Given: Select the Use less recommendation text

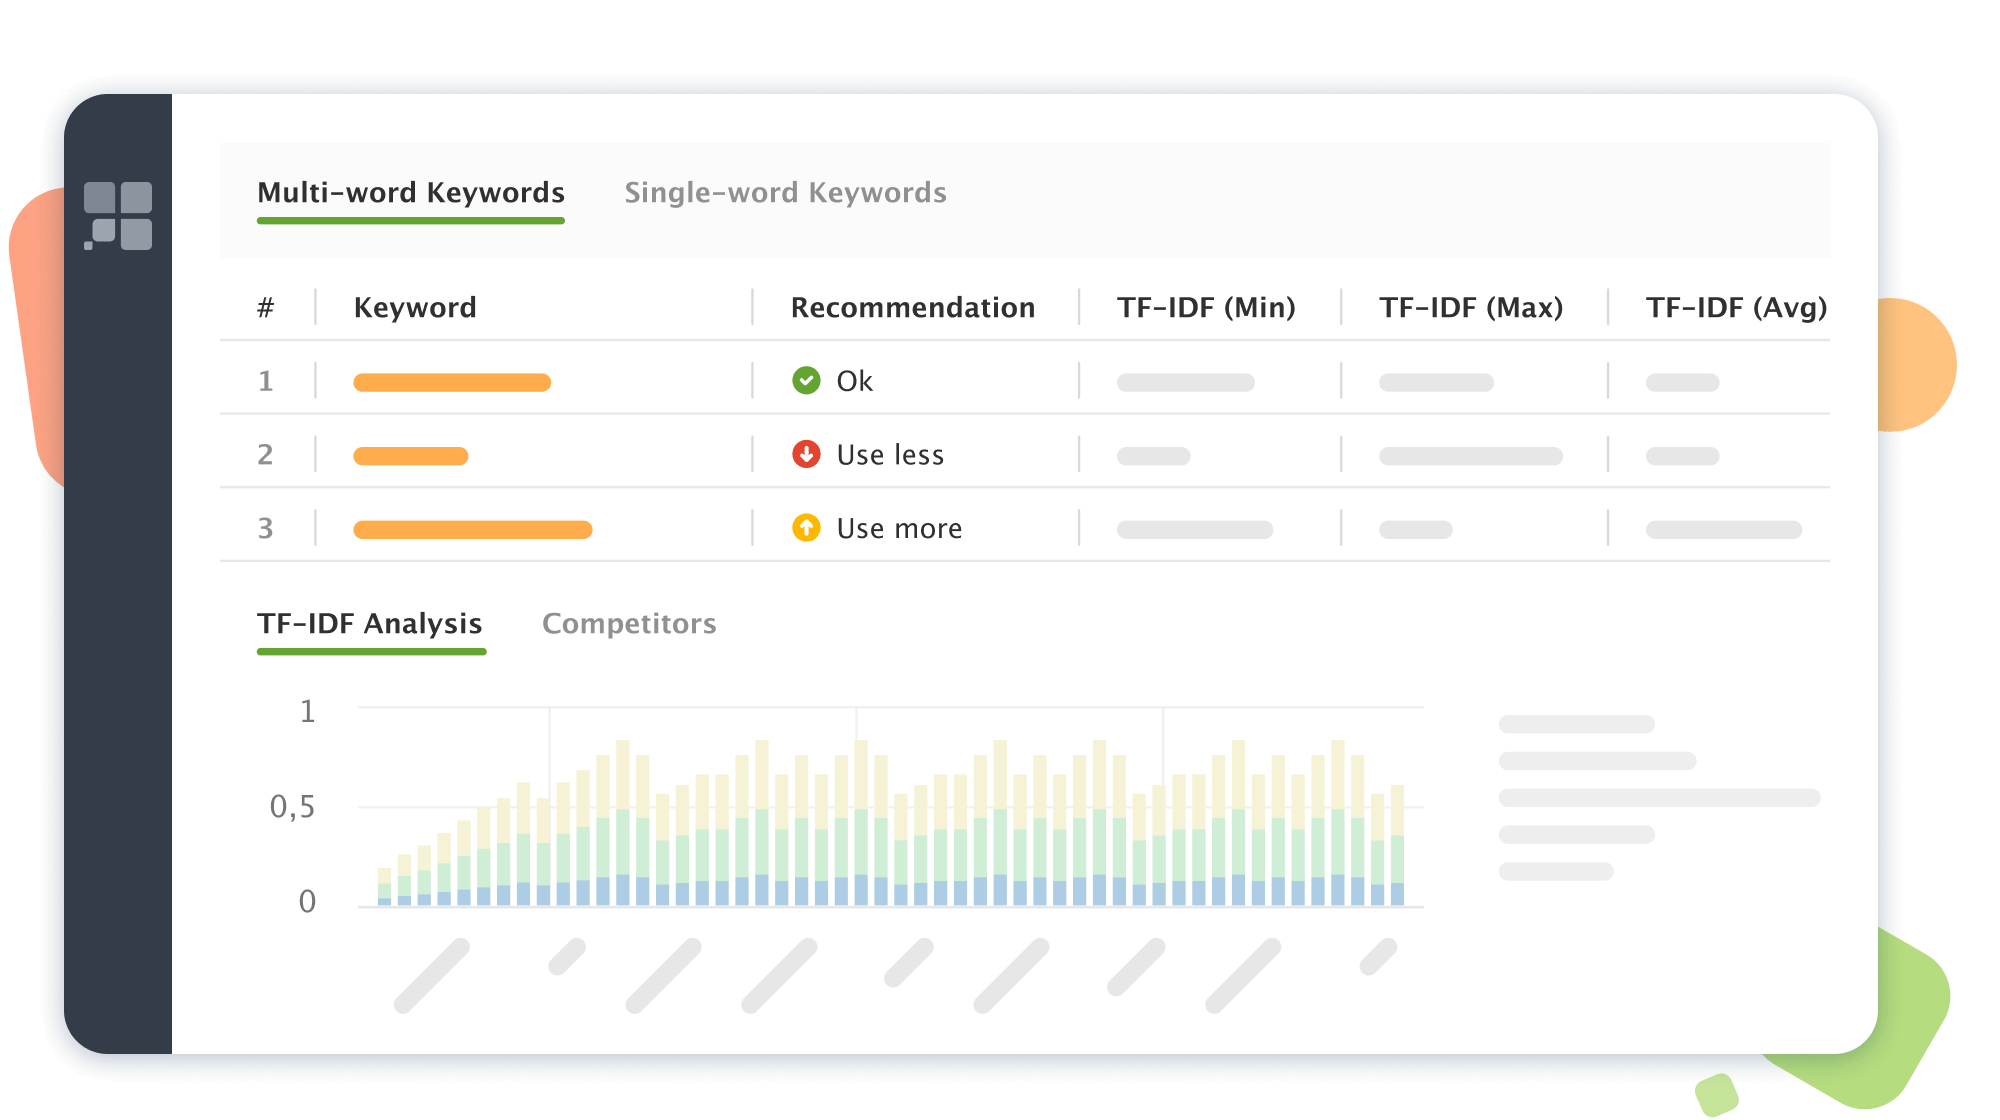Looking at the screenshot, I should pyautogui.click(x=890, y=455).
